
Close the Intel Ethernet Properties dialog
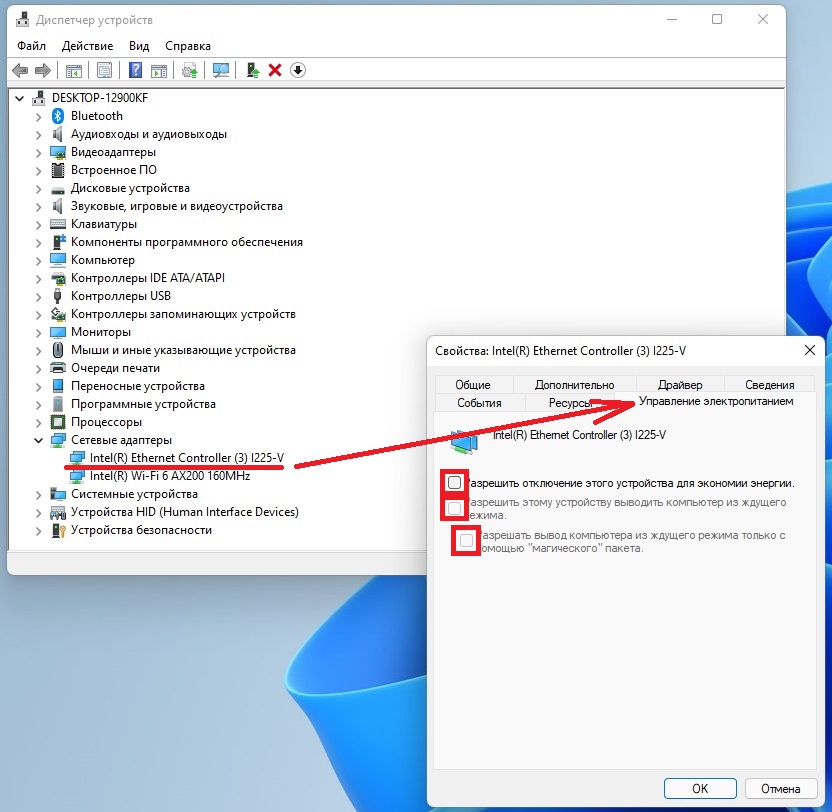point(810,350)
